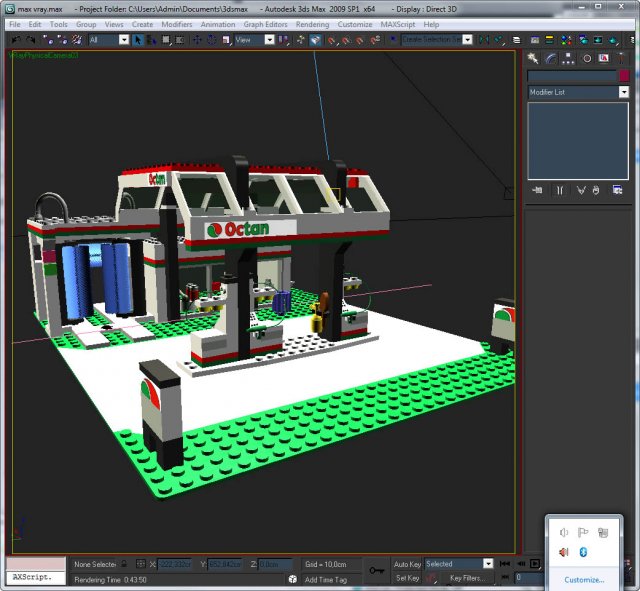Screen dimensions: 640x591
Task: Toggle the Spinner Snap magnet
Action: tap(375, 40)
